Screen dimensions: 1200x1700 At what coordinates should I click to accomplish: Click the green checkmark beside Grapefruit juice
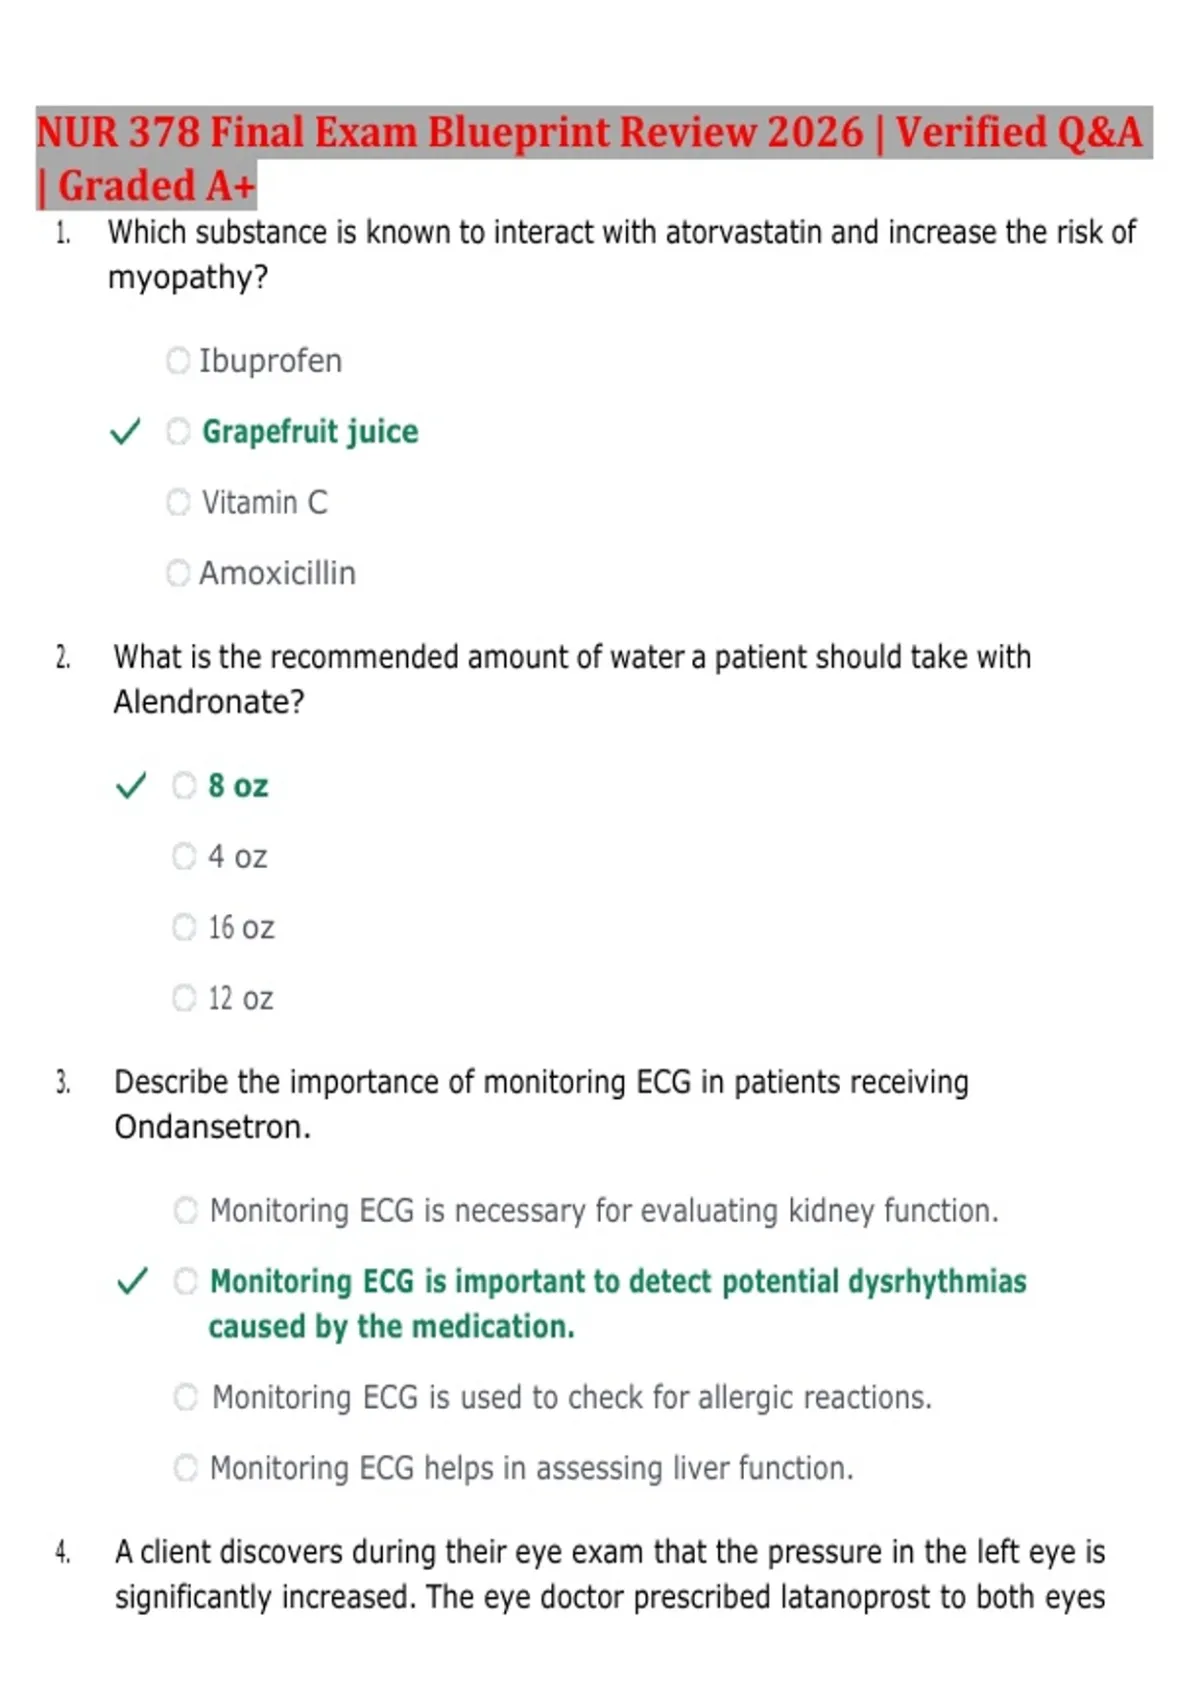tap(125, 432)
